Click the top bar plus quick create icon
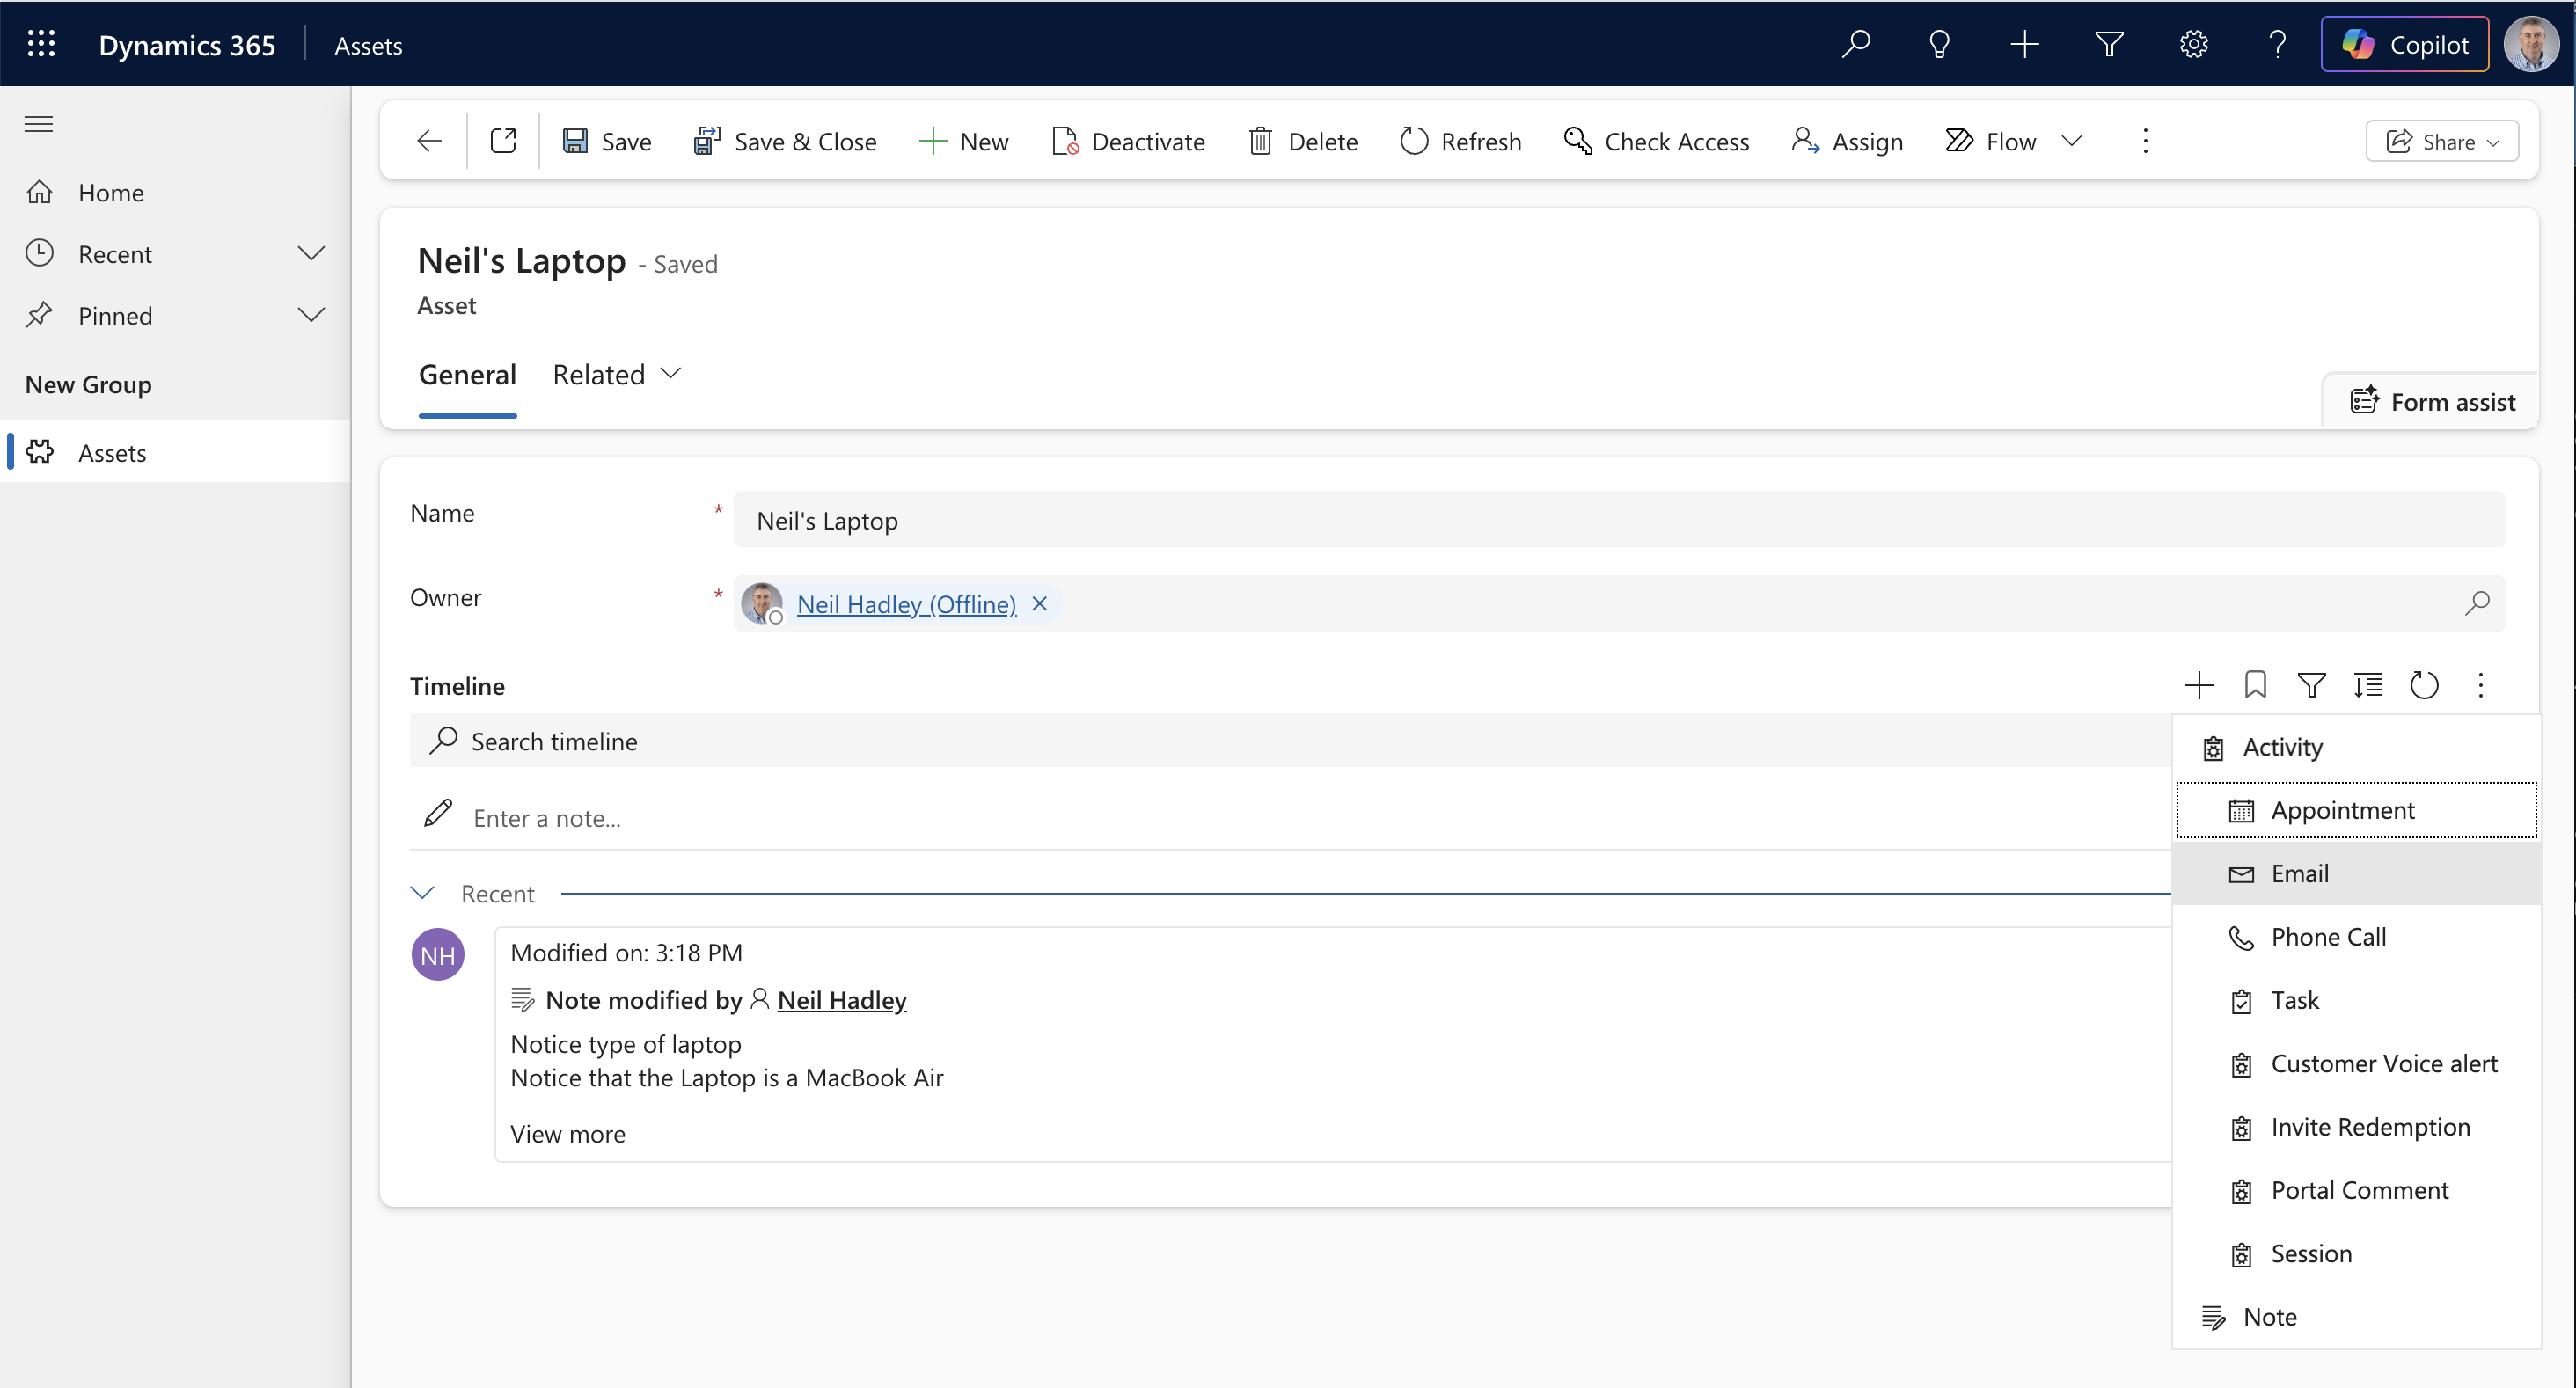Screen dimensions: 2576x1388 2024,44
